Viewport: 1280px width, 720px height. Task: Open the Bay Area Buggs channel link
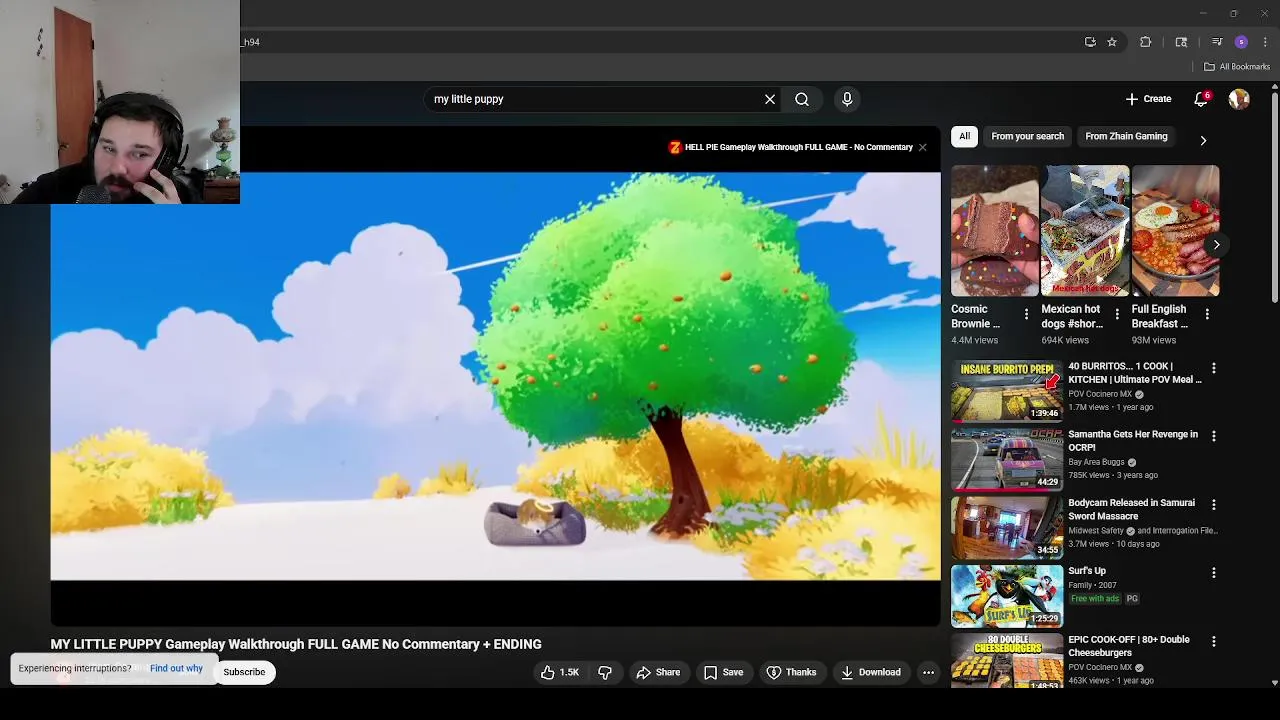pos(1096,462)
